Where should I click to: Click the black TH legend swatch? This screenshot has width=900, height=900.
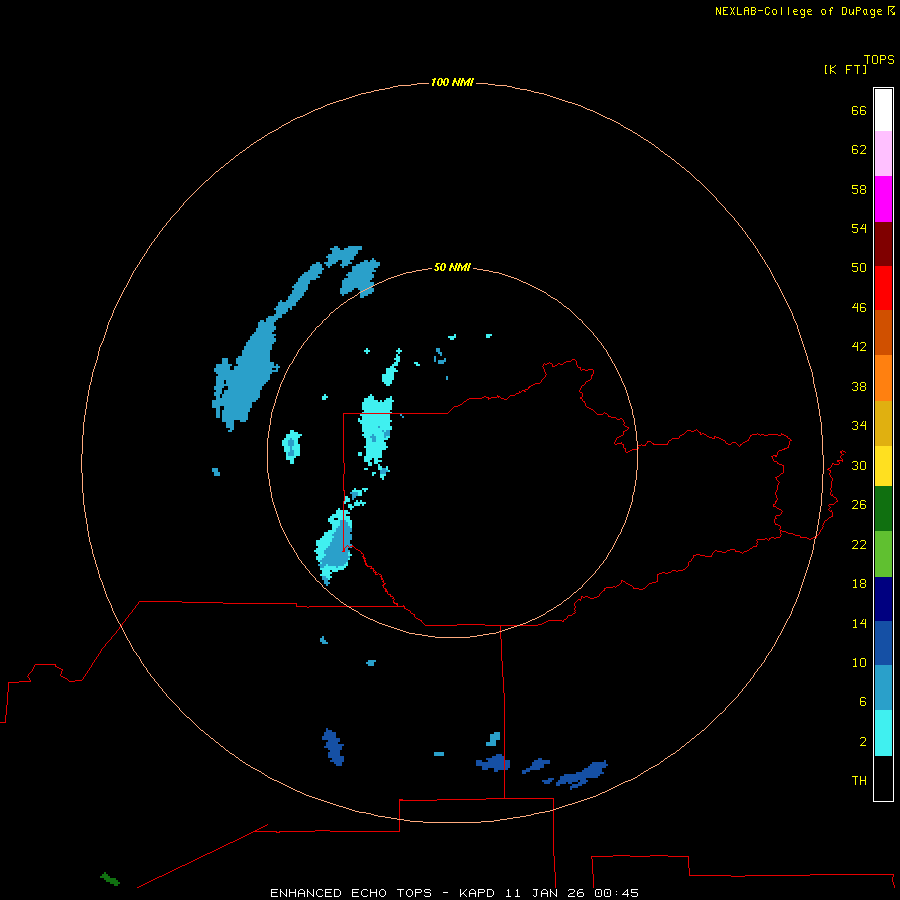tap(883, 778)
